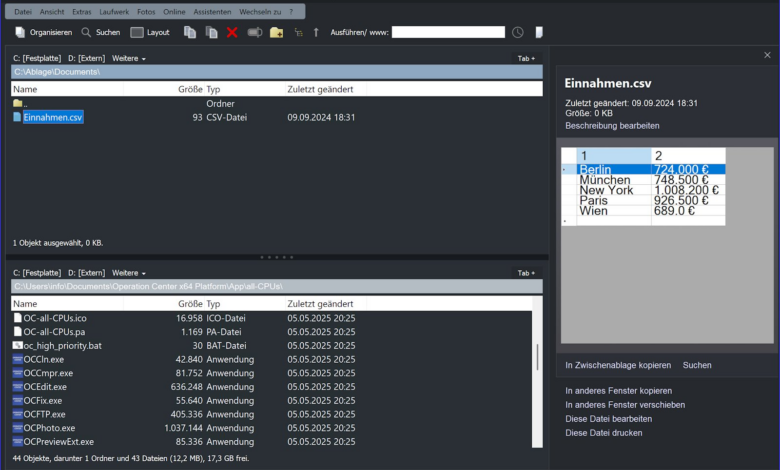Click Diese Datei drucken
Image resolution: width=780 pixels, height=470 pixels.
(603, 433)
